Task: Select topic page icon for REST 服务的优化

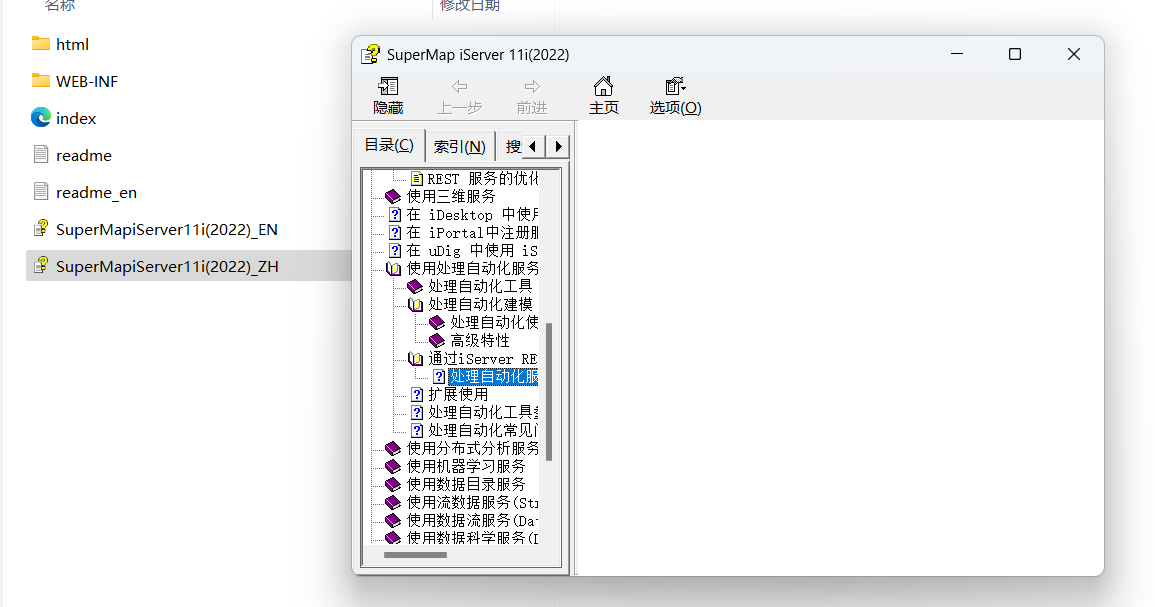Action: coord(417,179)
